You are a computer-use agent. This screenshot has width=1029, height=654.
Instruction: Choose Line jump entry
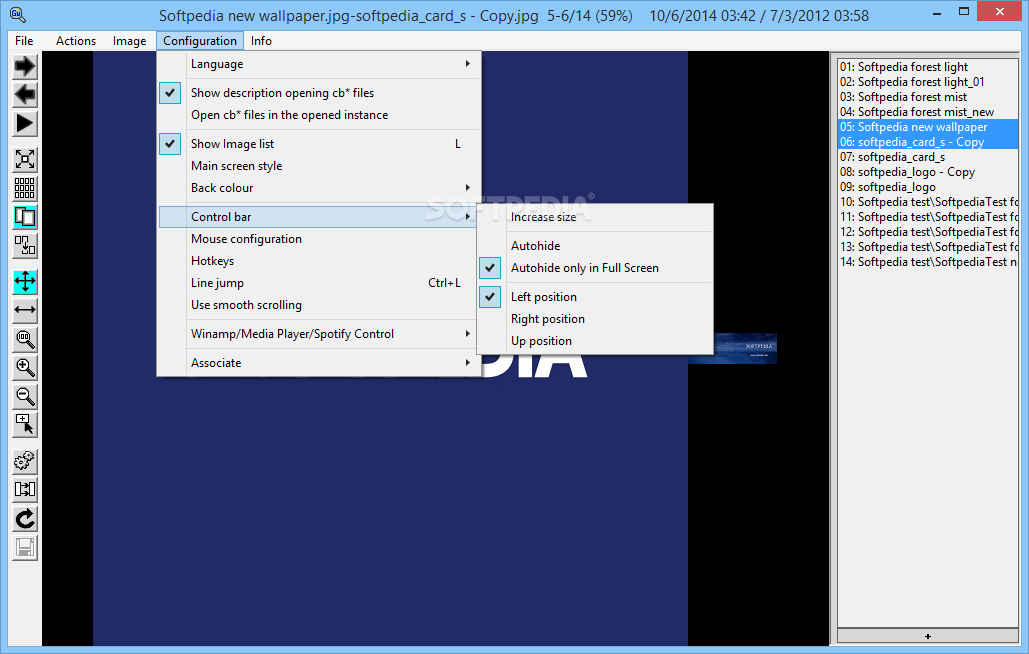coord(319,283)
